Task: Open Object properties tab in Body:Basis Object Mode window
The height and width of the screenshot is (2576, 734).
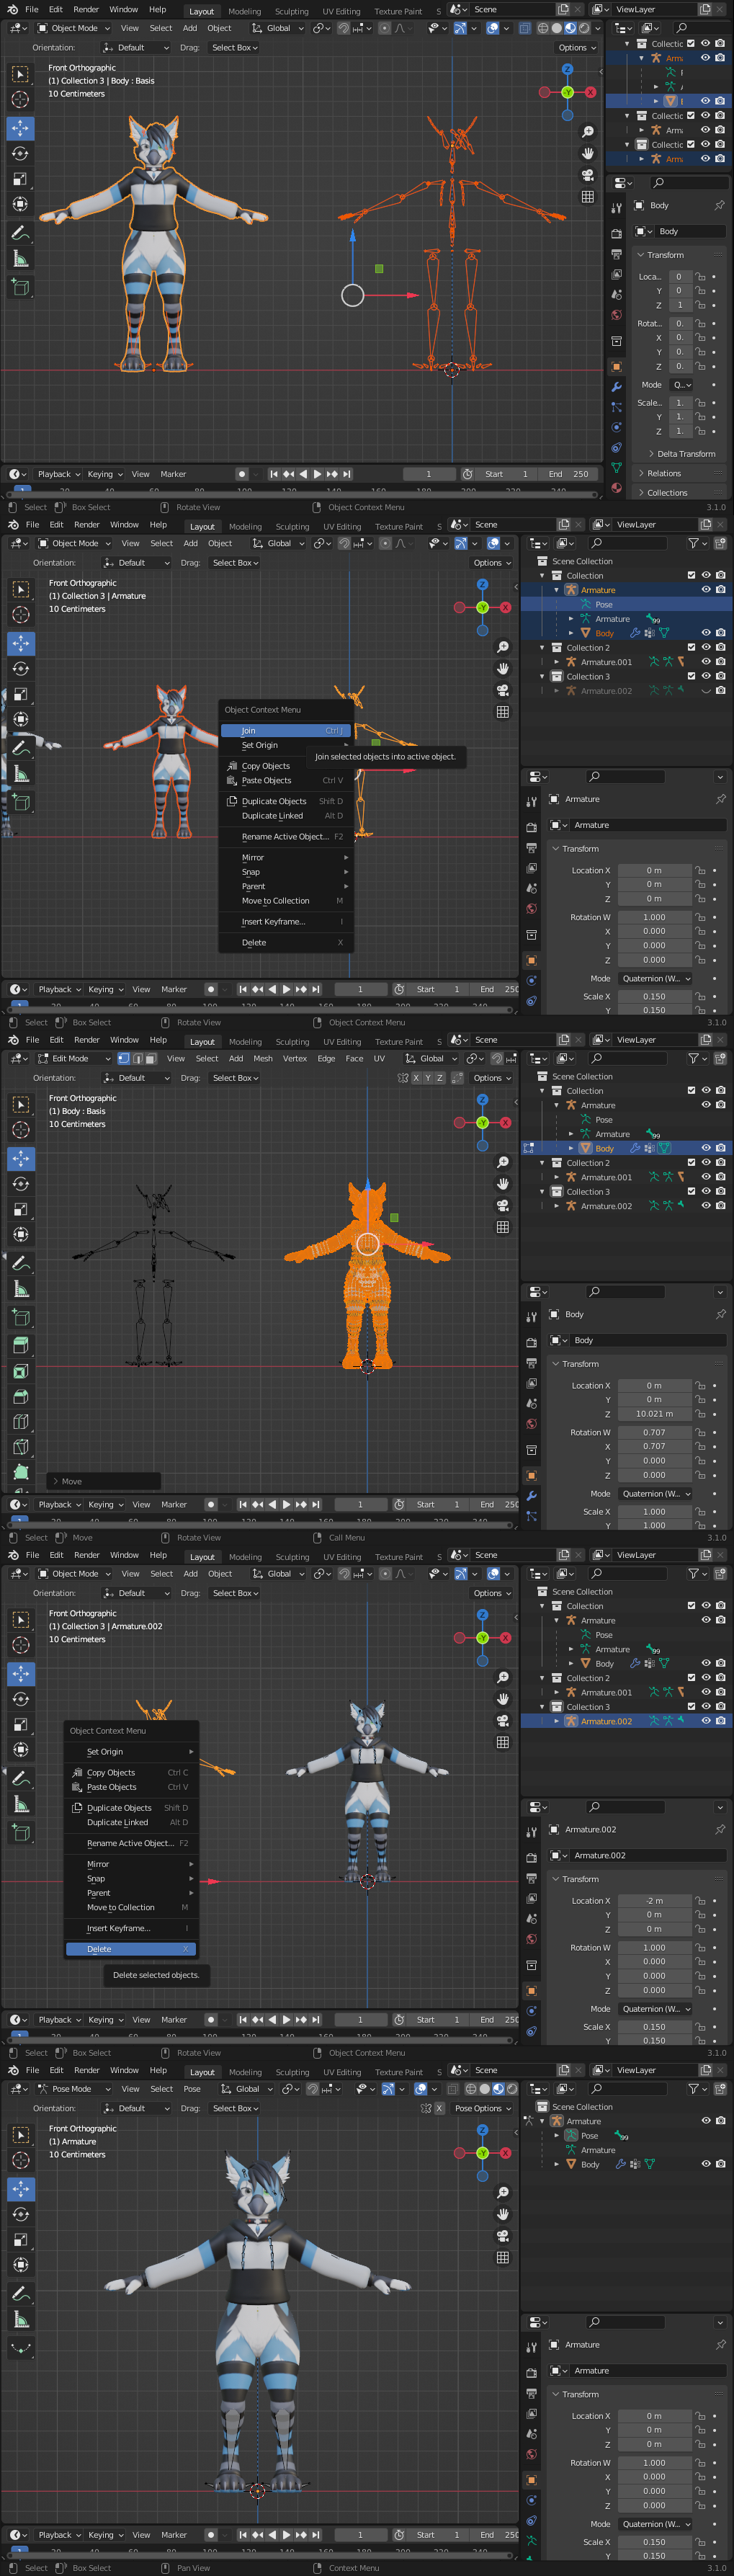Action: (x=616, y=366)
